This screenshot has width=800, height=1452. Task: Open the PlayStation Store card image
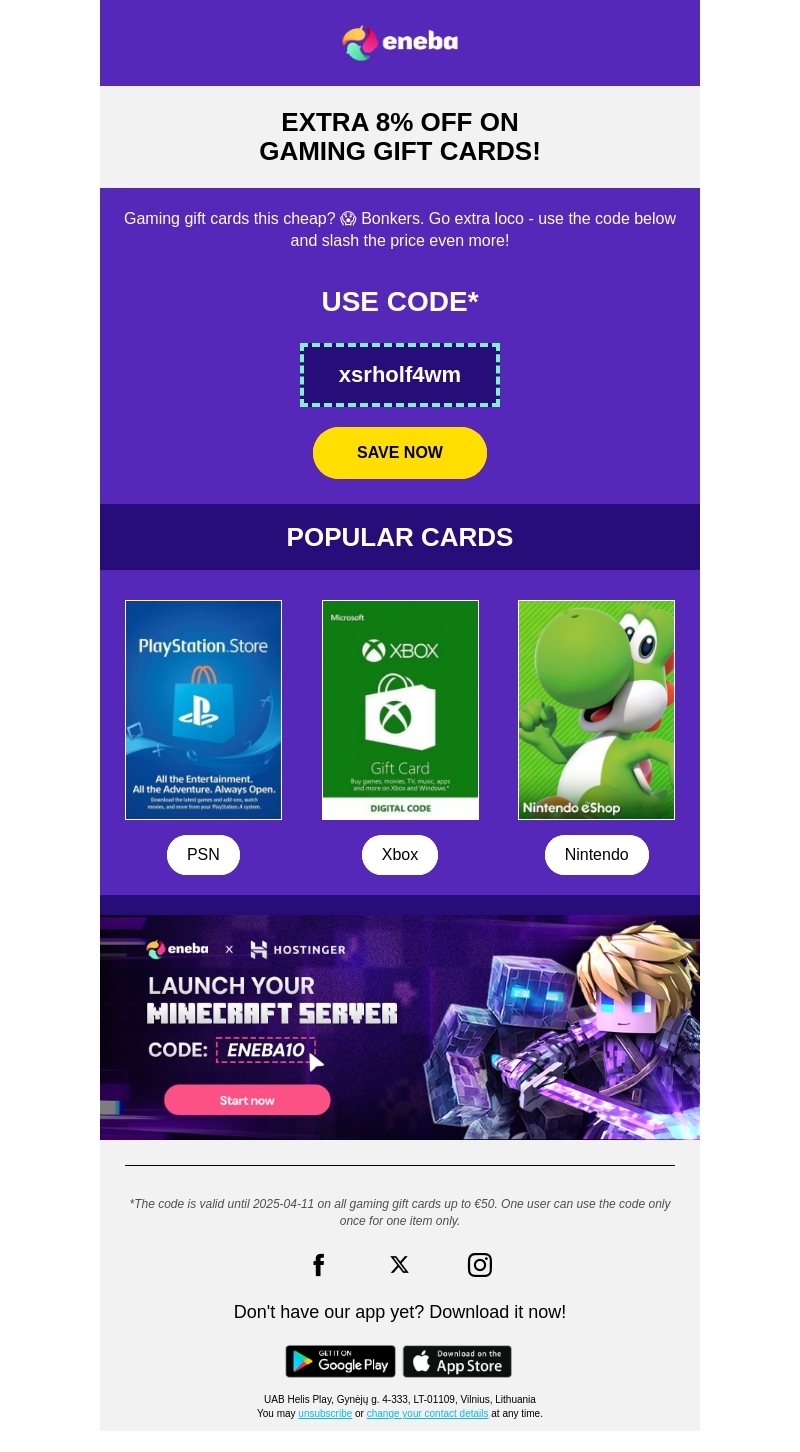tap(203, 710)
